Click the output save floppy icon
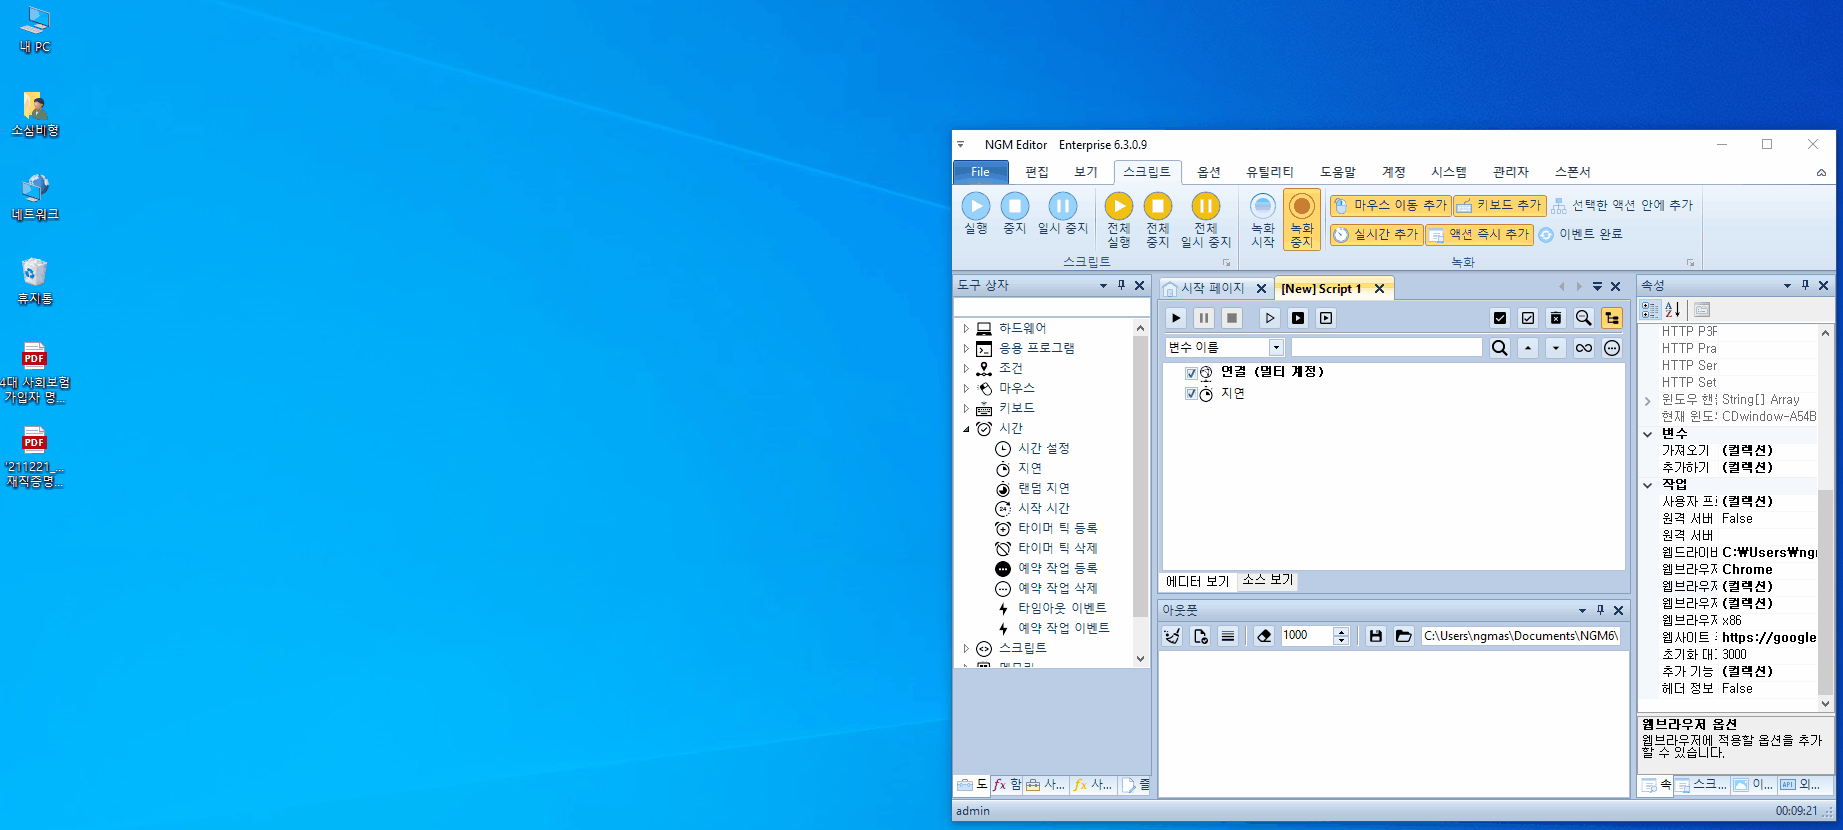The width and height of the screenshot is (1843, 830). (1376, 636)
